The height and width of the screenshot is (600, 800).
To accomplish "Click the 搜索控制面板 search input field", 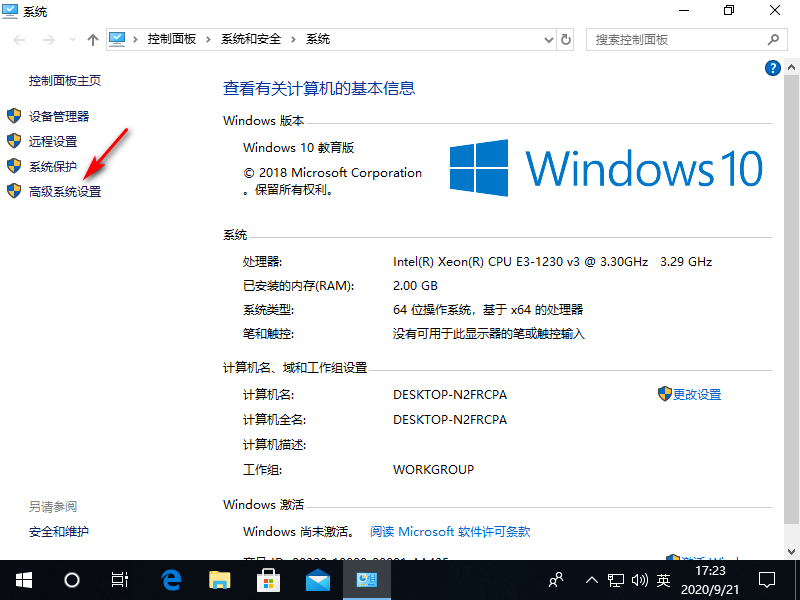I will tap(675, 40).
